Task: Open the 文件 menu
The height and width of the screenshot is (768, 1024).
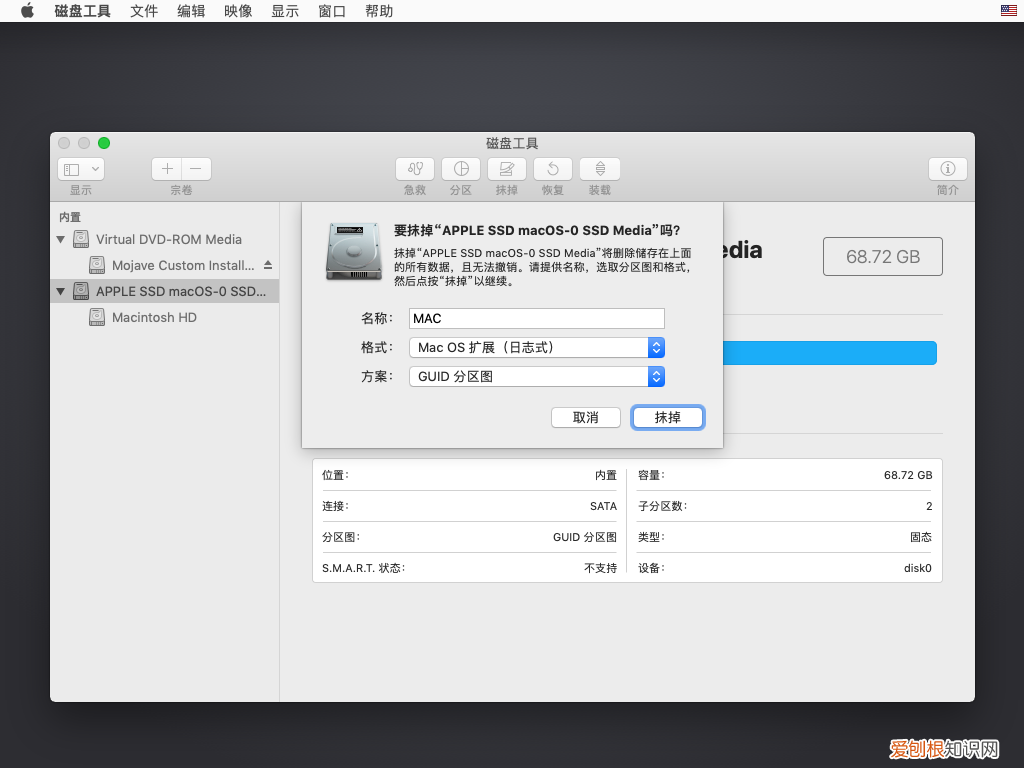Action: coord(144,11)
